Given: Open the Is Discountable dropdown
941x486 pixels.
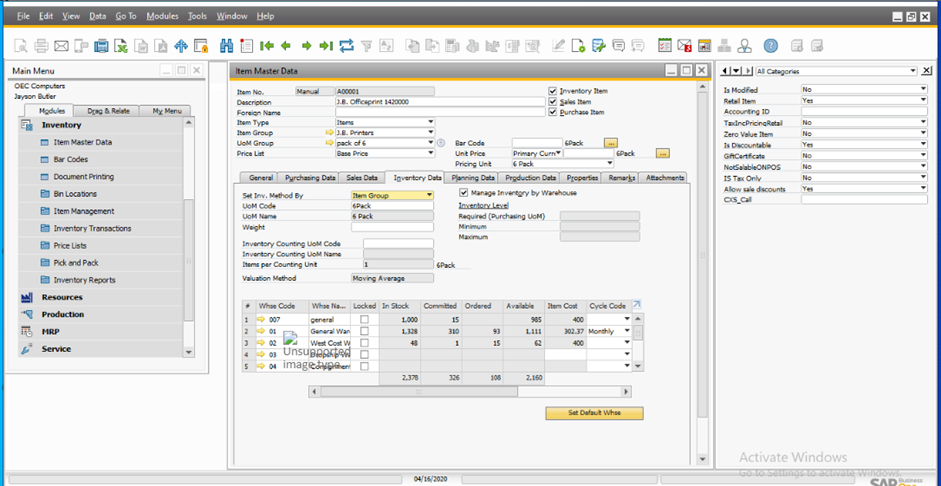Looking at the screenshot, I should point(923,145).
